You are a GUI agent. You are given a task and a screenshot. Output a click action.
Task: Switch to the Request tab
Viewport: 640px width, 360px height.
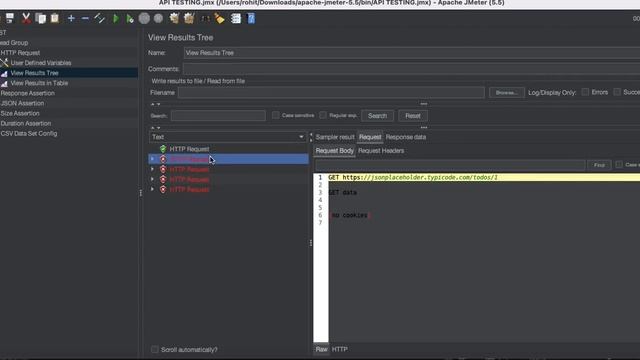pyautogui.click(x=370, y=137)
